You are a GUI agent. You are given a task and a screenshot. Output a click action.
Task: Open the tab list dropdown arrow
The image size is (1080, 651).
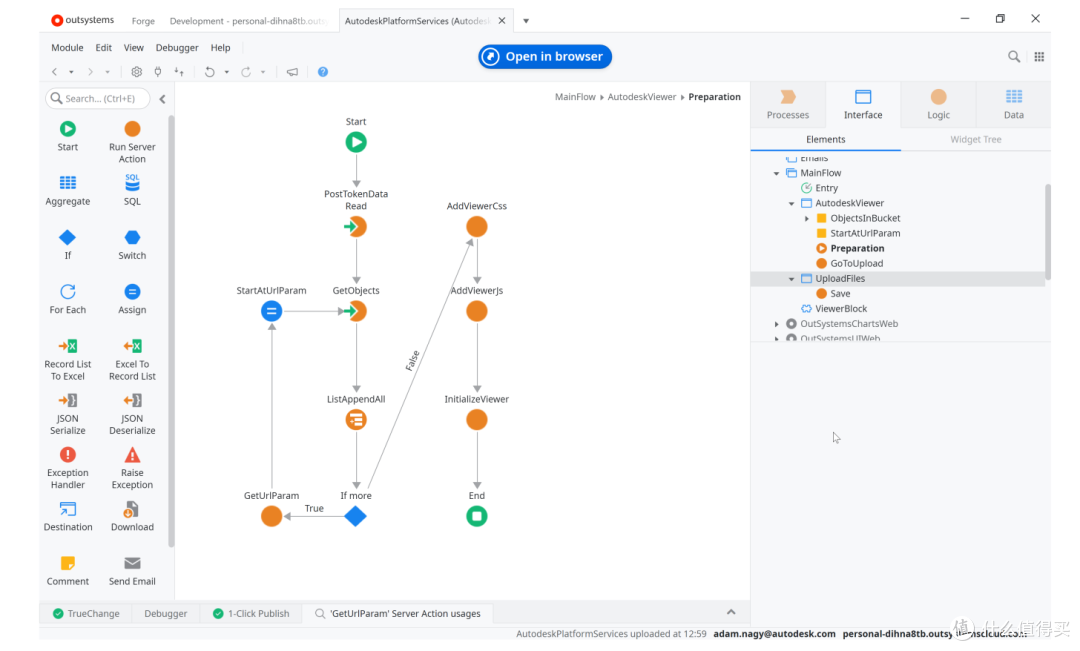[x=526, y=21]
